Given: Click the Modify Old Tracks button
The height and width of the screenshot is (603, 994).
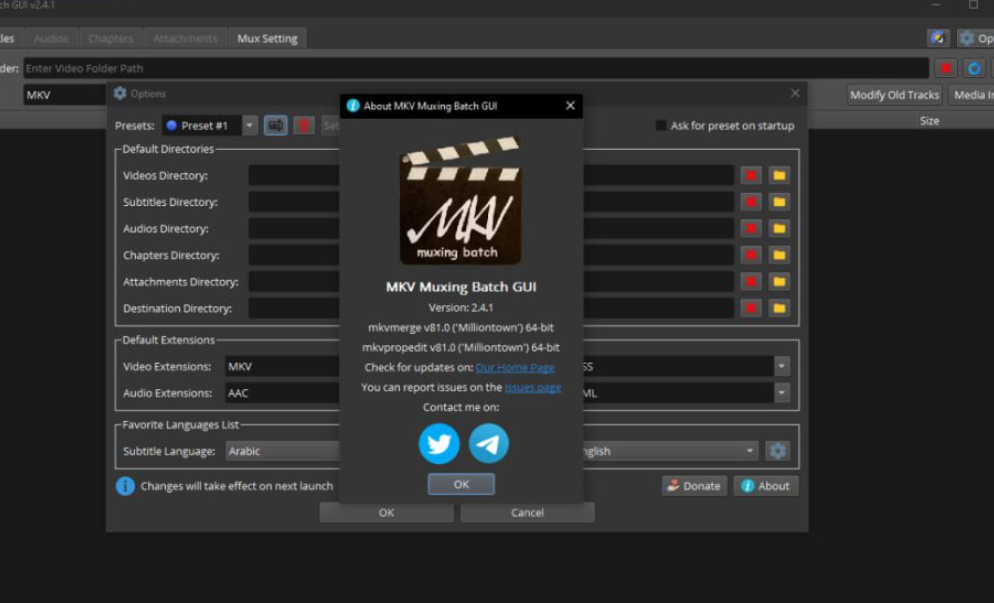Looking at the screenshot, I should (x=894, y=94).
